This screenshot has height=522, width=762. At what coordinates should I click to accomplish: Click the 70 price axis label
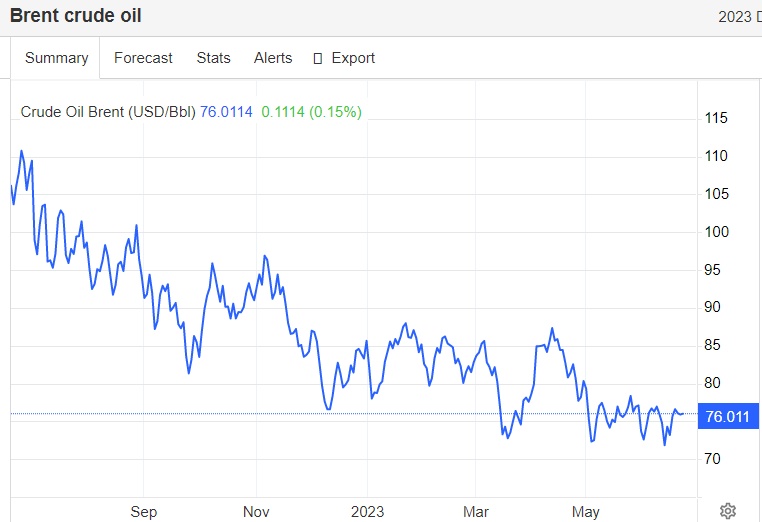712,459
